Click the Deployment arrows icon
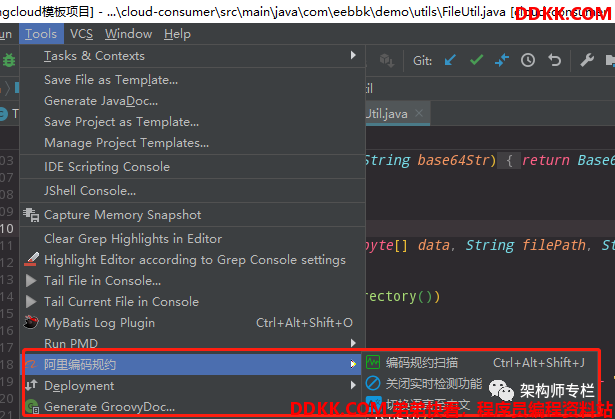Image resolution: width=615 pixels, height=419 pixels. pos(31,385)
